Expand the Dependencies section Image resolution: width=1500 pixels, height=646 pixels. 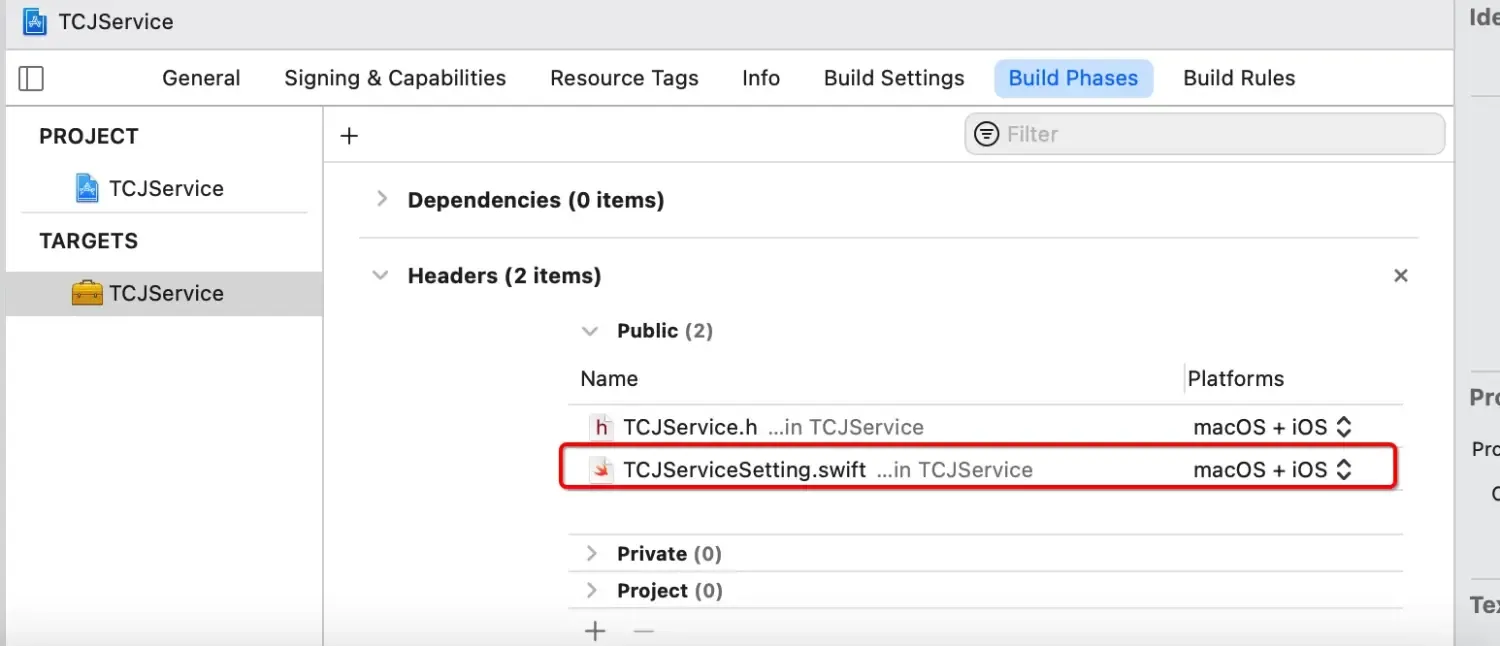tap(381, 200)
